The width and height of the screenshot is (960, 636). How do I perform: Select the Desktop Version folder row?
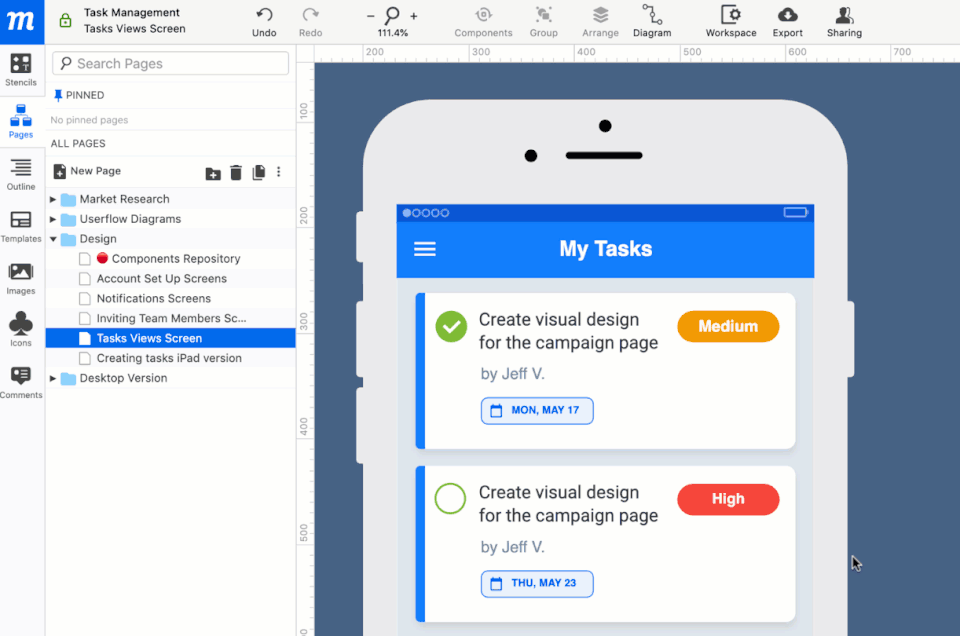pos(170,378)
